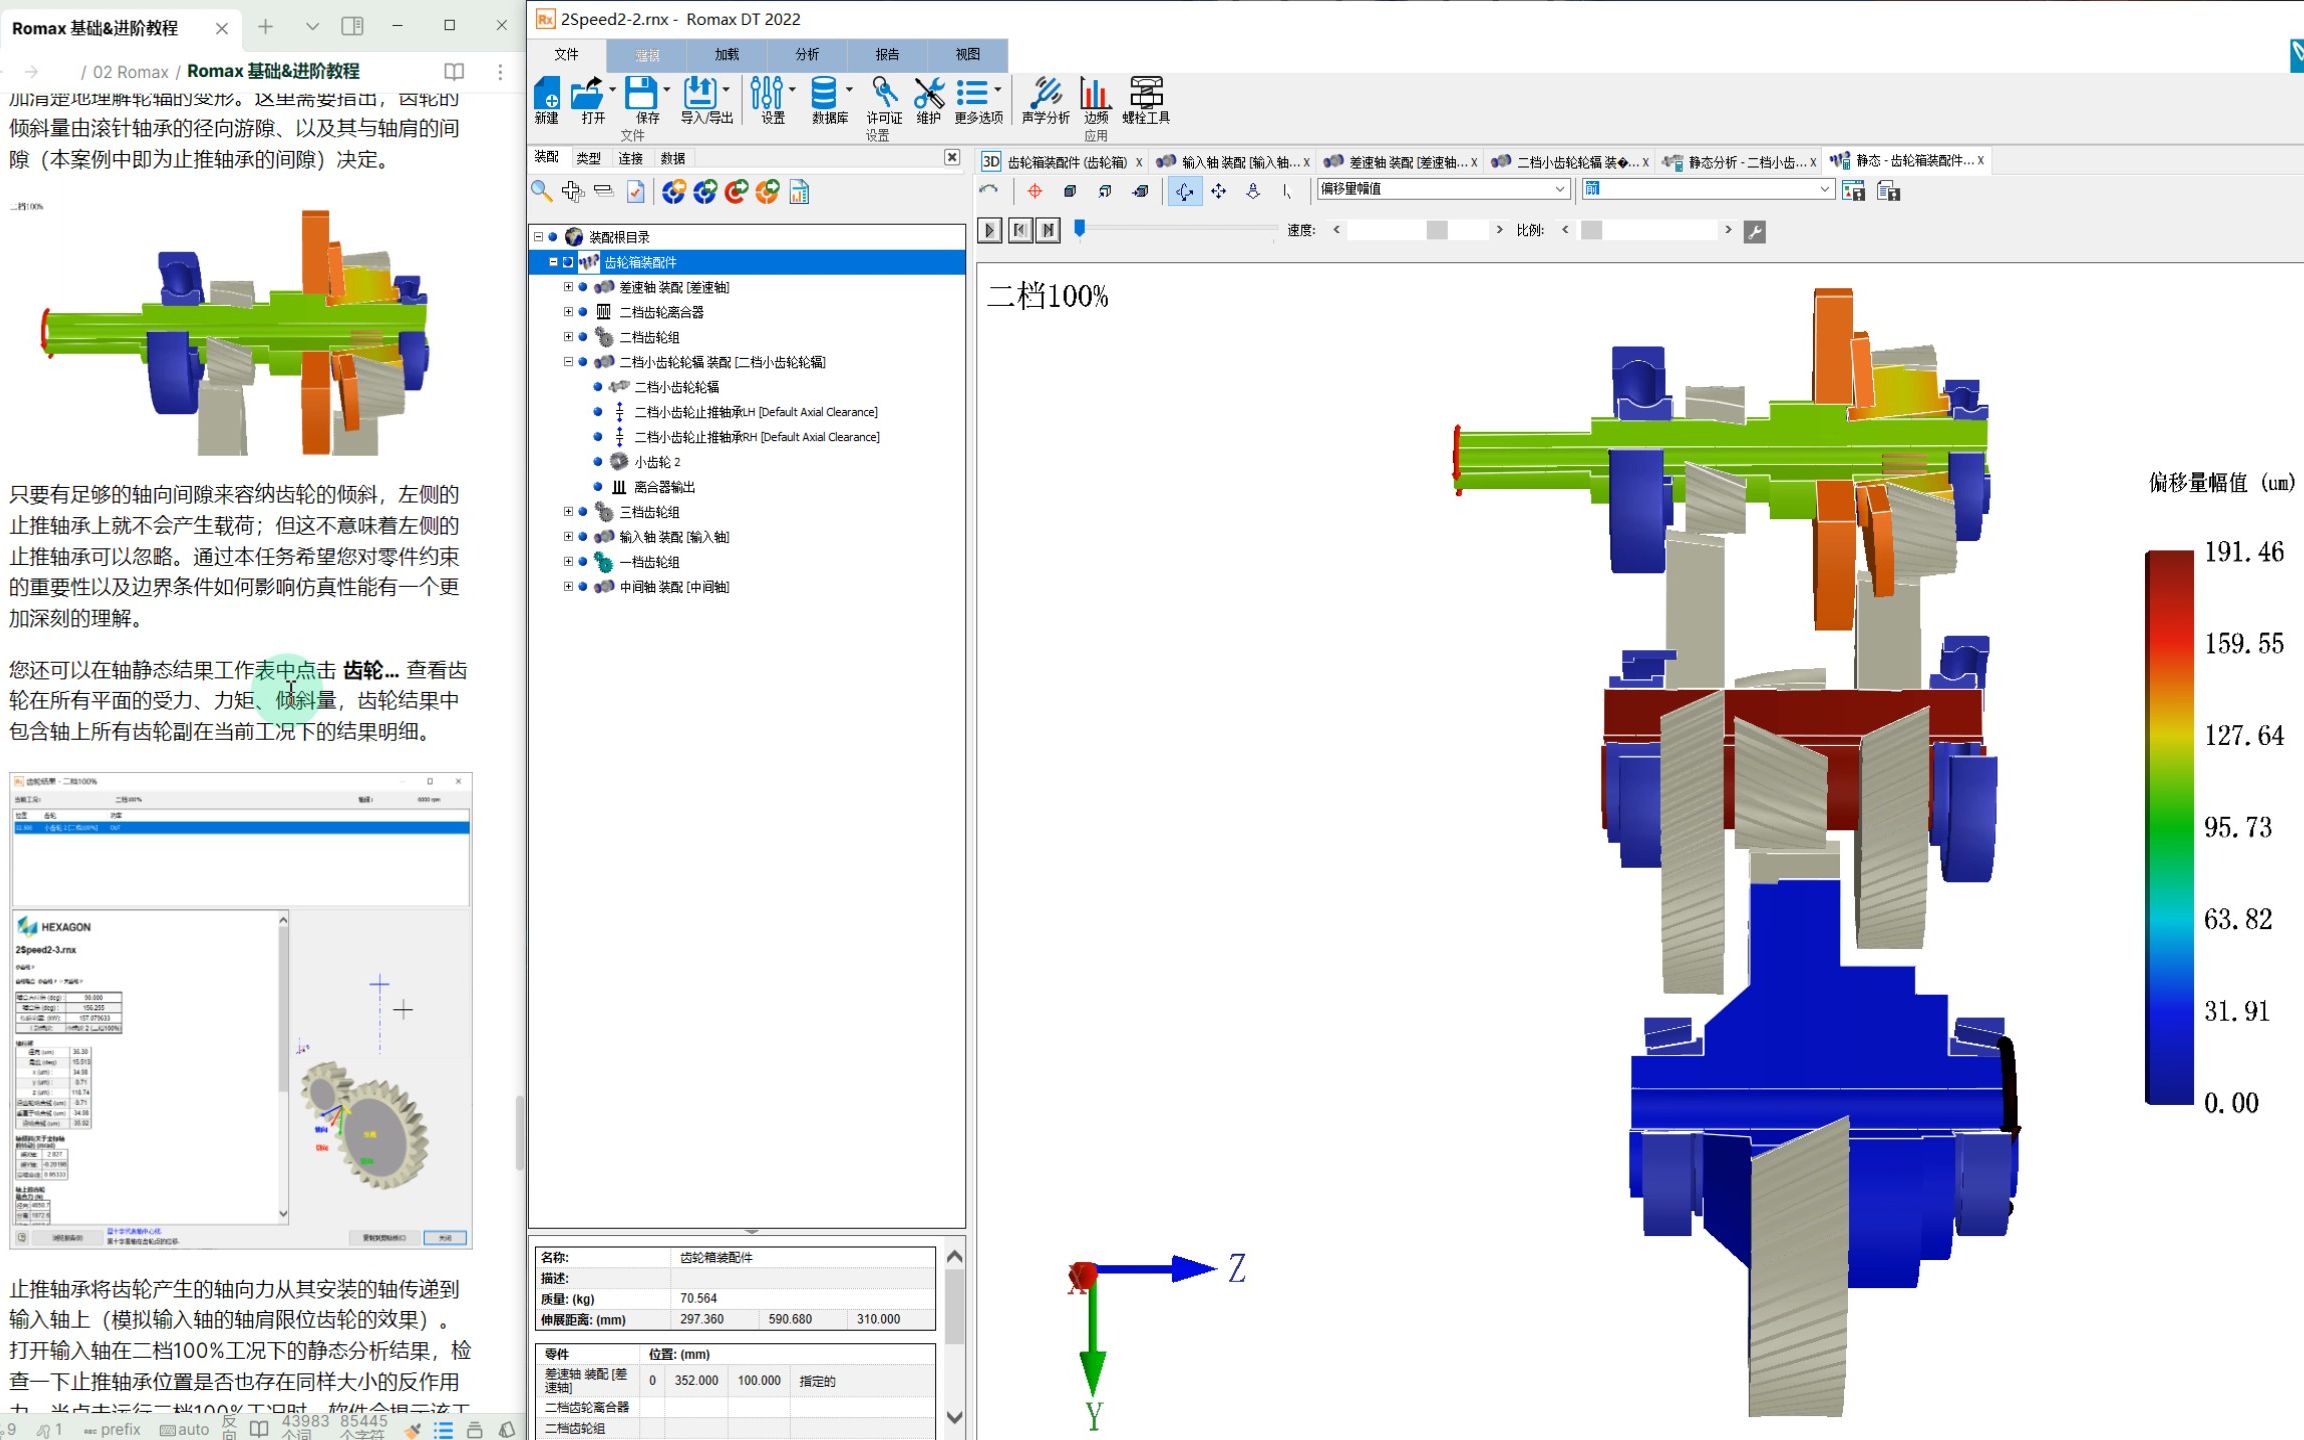Open the 数据库 database icon
This screenshot has height=1440, width=2304.
[824, 93]
